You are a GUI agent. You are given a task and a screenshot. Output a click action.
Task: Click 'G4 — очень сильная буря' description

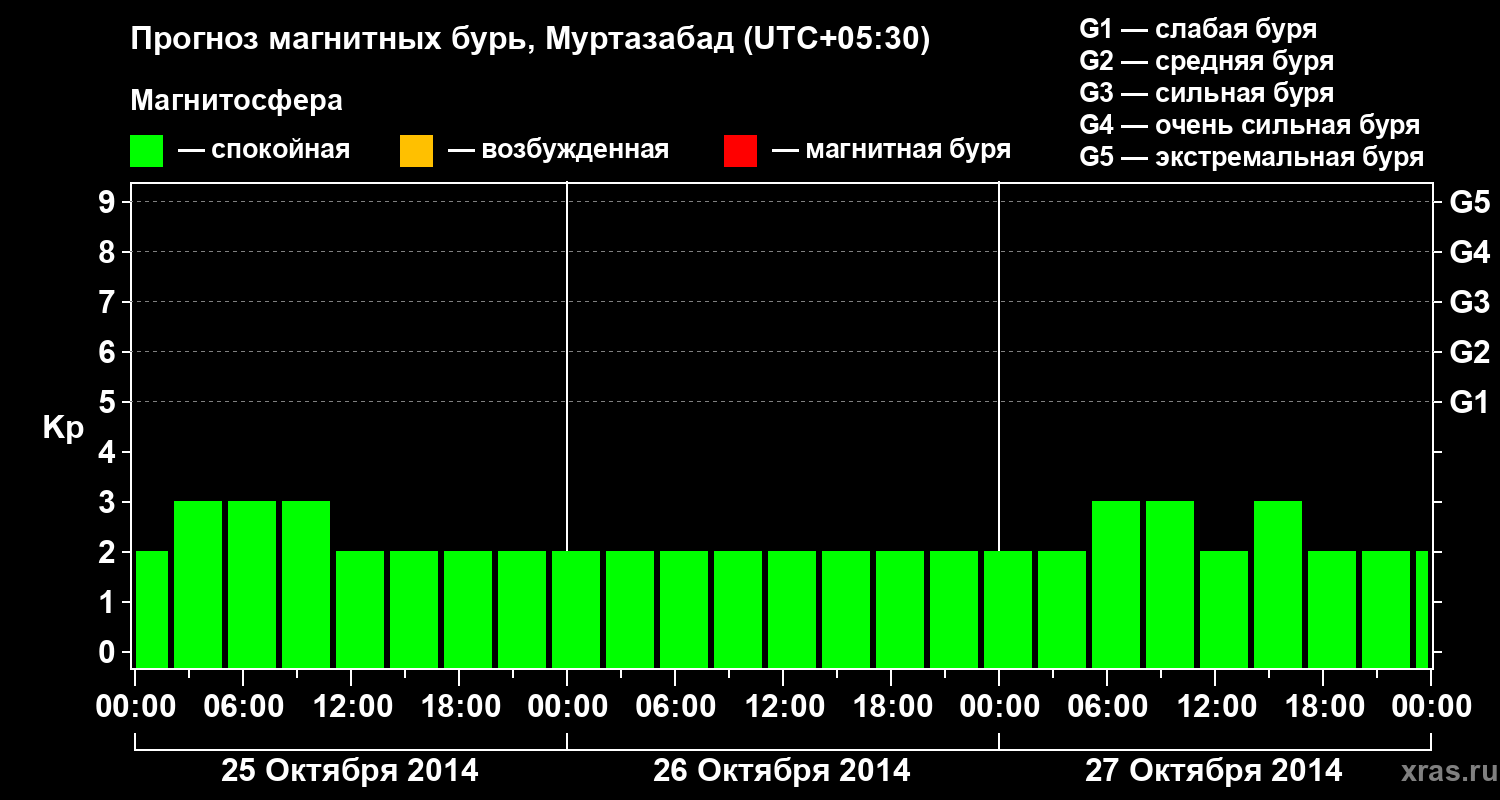(1249, 125)
